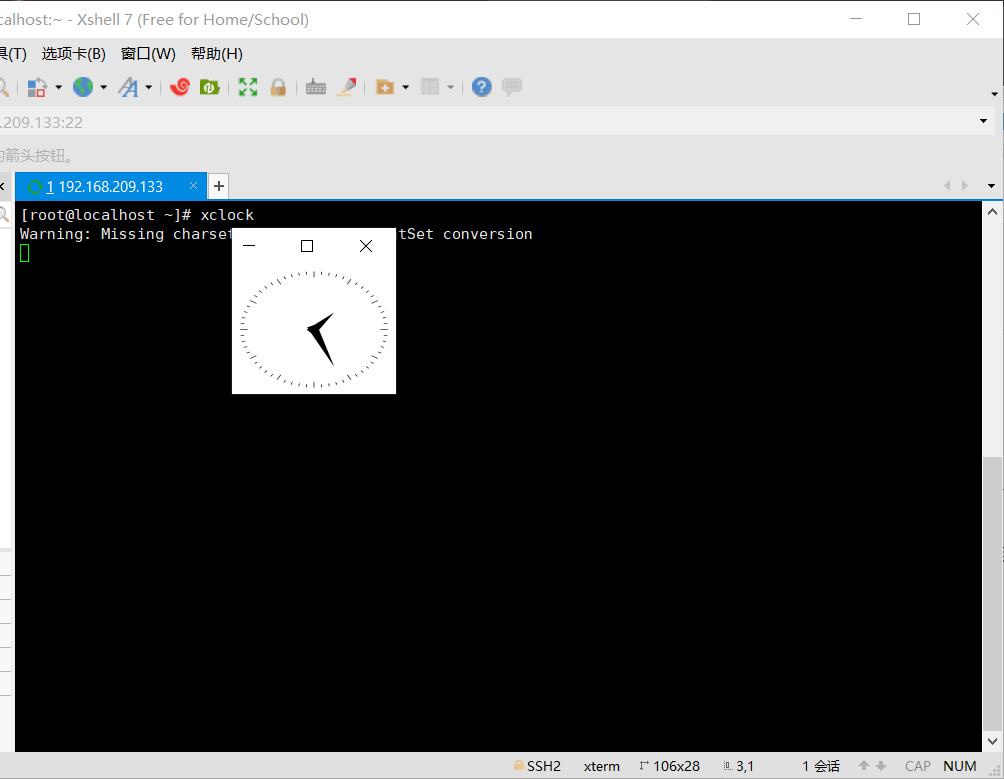
Task: Minimize the xclock window
Action: click(x=249, y=246)
